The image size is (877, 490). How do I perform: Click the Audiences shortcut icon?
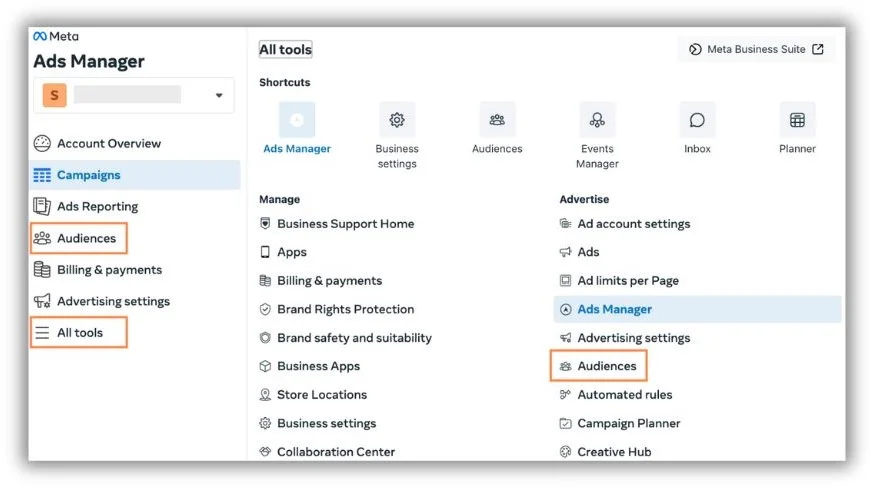pyautogui.click(x=497, y=120)
